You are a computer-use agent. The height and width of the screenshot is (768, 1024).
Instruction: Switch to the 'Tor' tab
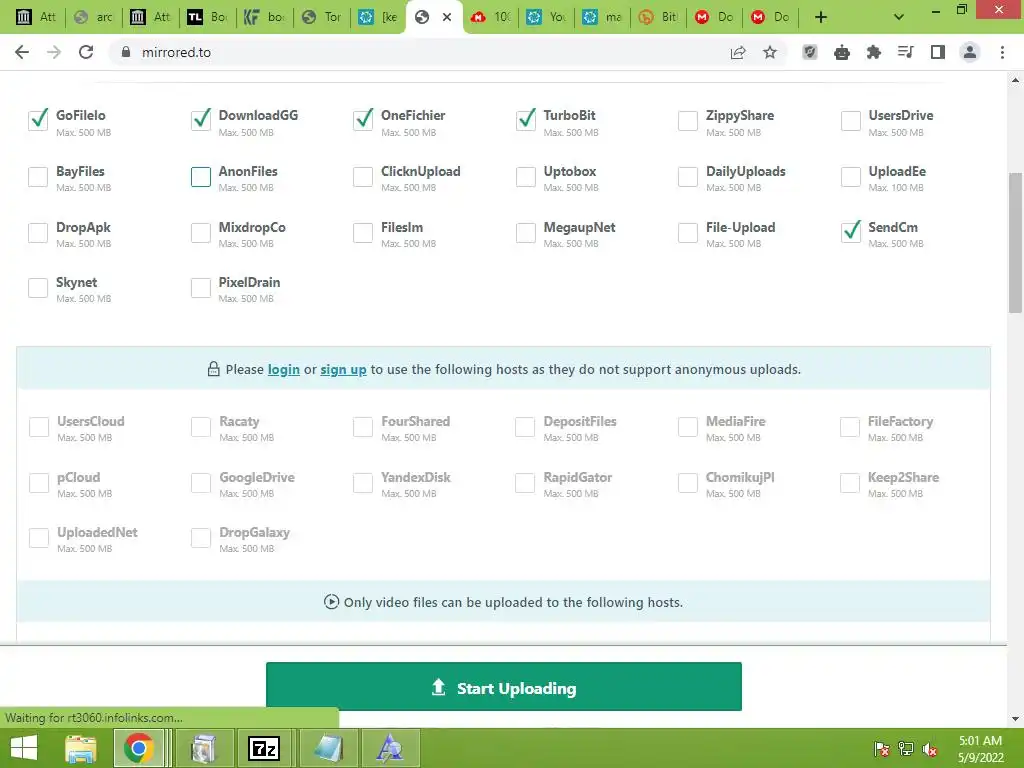322,17
